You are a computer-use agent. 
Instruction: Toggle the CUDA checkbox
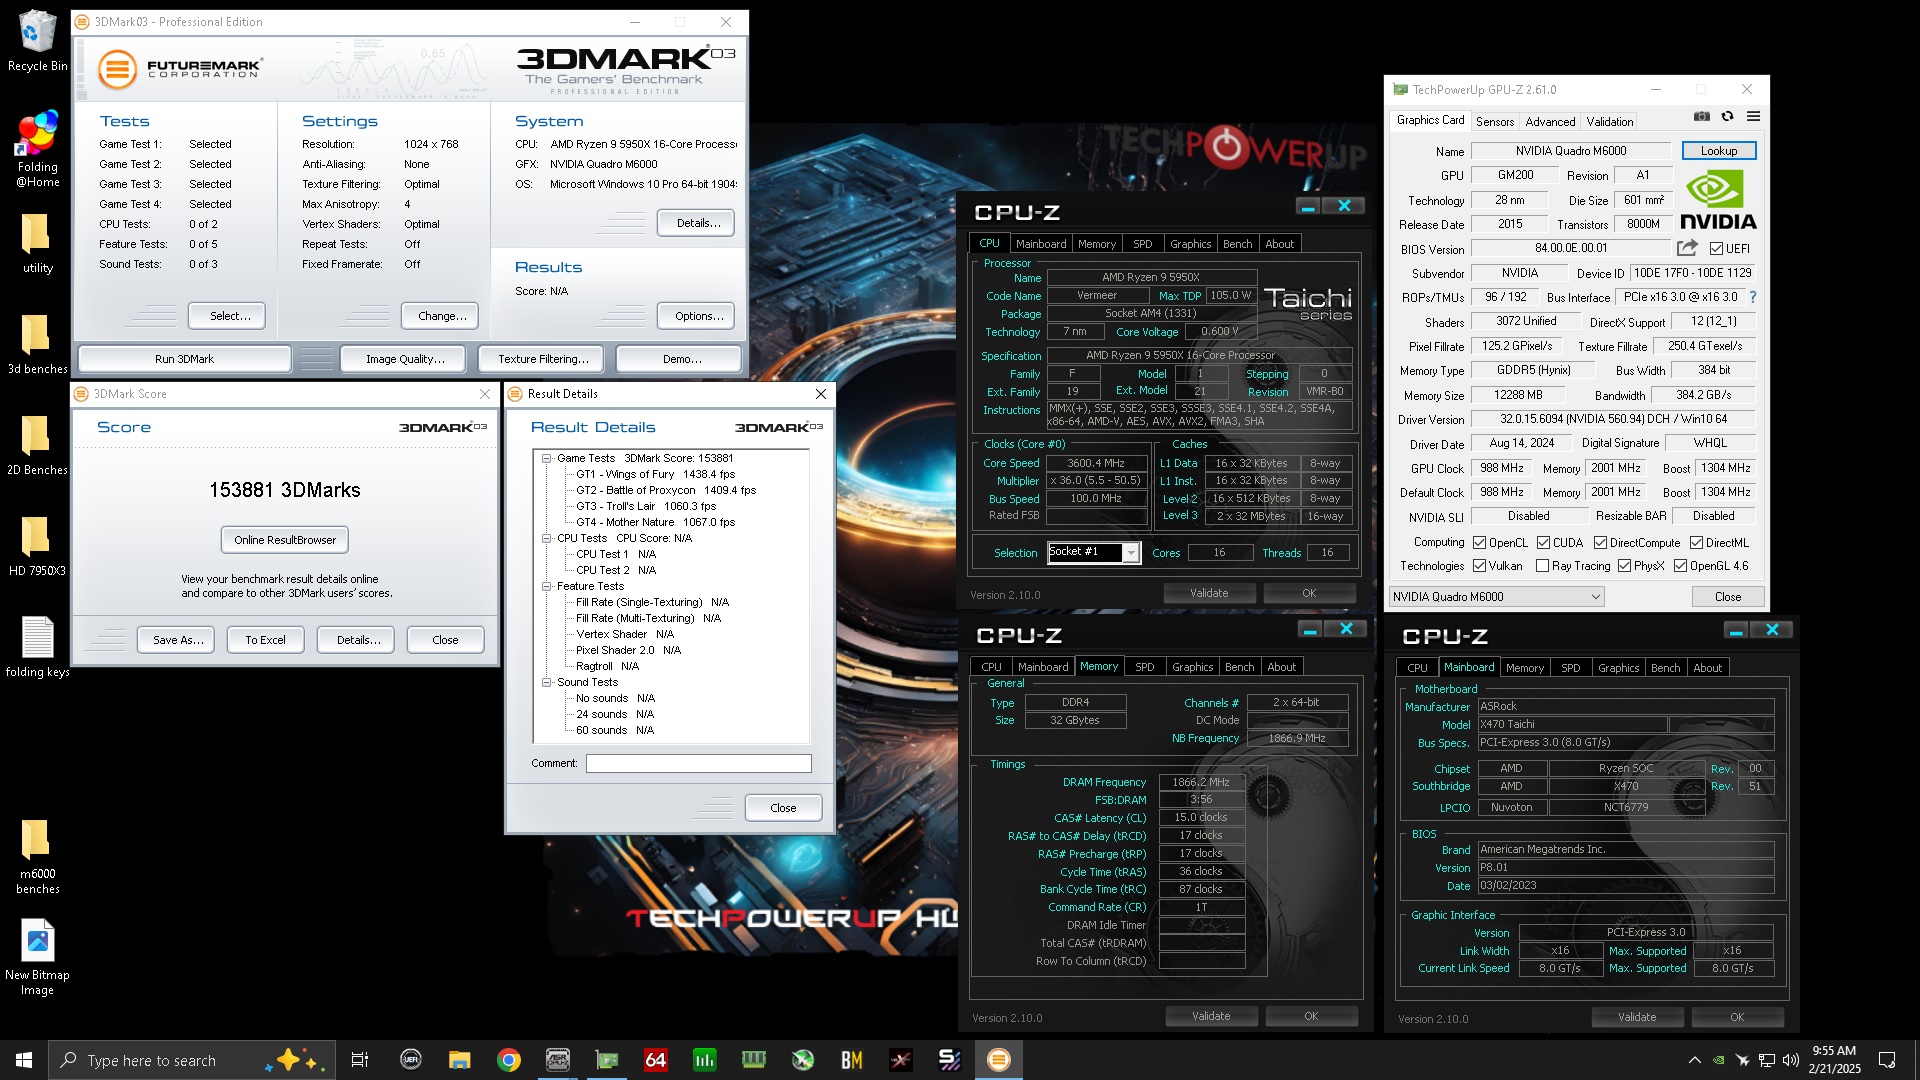[1543, 543]
